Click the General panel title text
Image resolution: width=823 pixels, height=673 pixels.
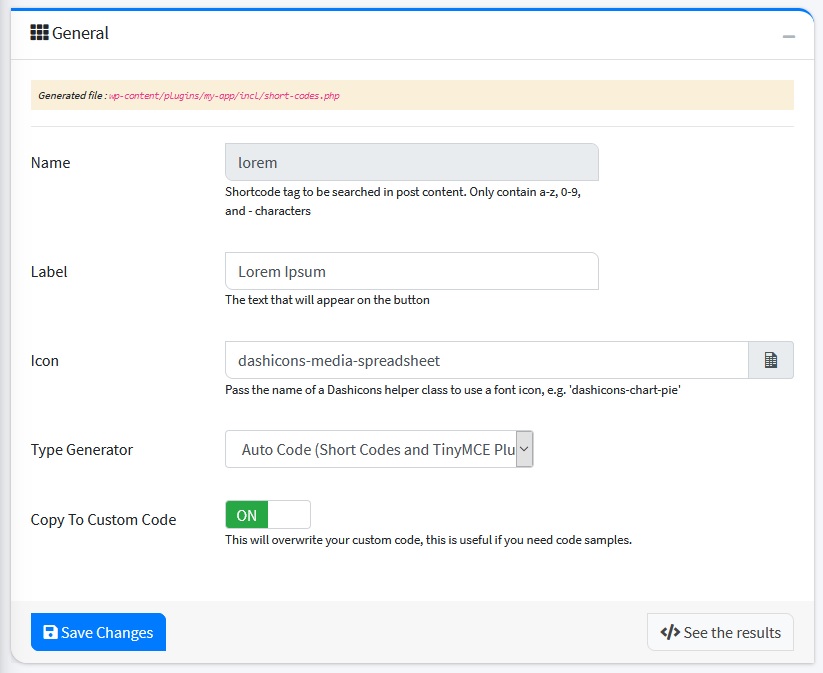pyautogui.click(x=80, y=33)
